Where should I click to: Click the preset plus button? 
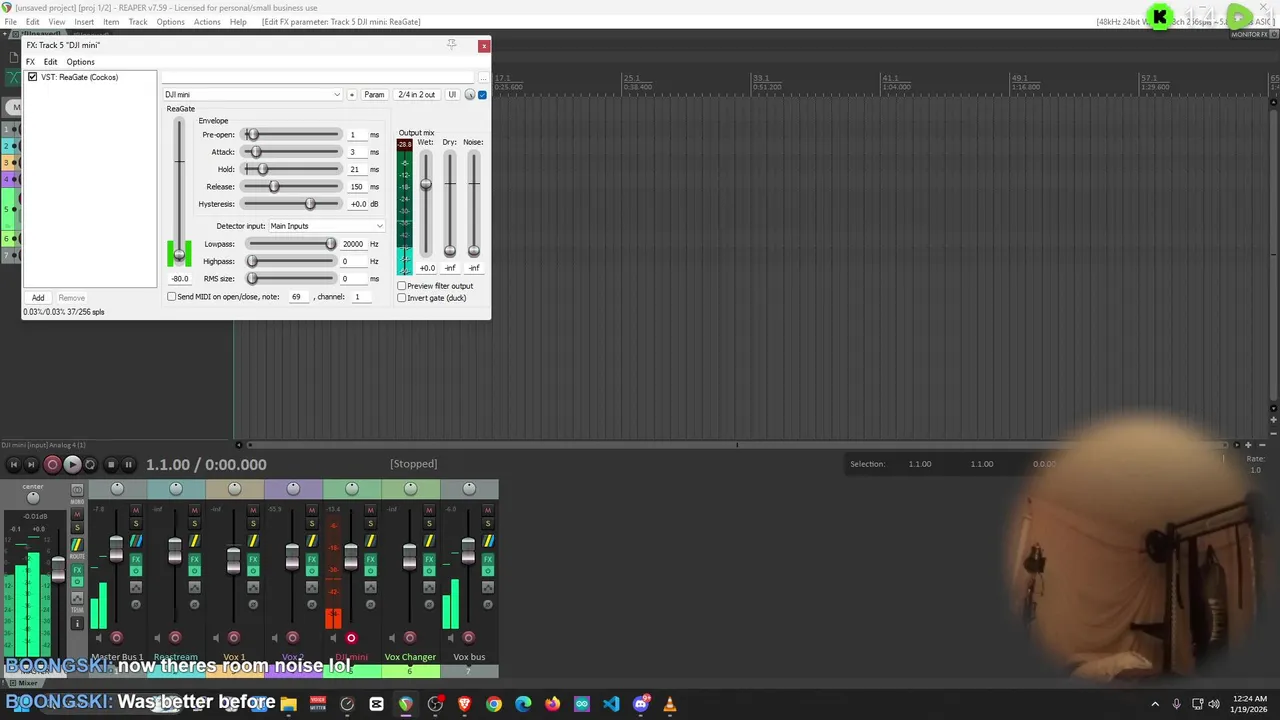coord(352,95)
